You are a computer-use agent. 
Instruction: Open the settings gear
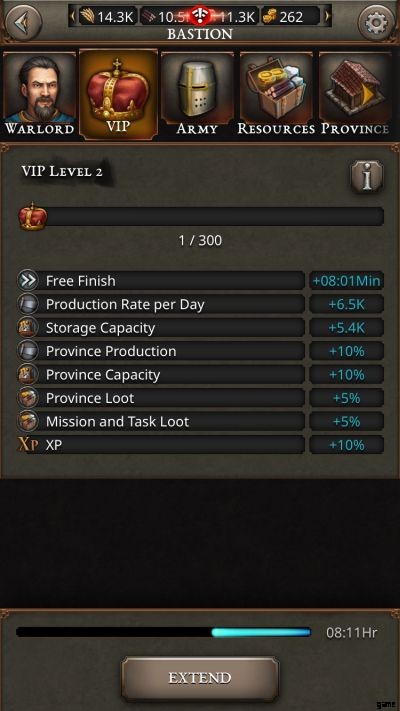coord(378,23)
